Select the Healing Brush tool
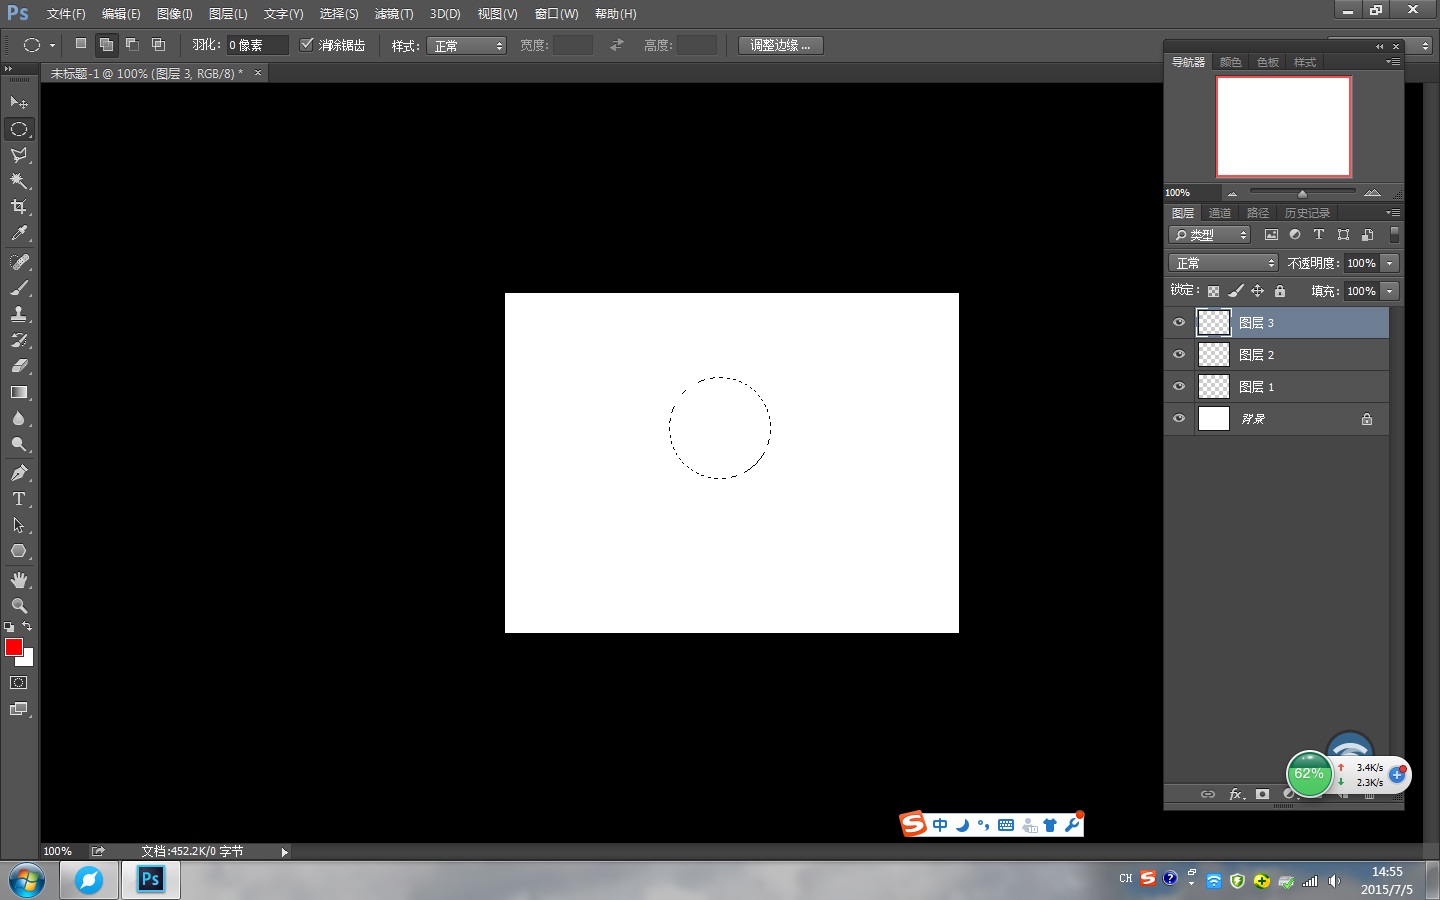This screenshot has height=900, width=1440. point(19,262)
